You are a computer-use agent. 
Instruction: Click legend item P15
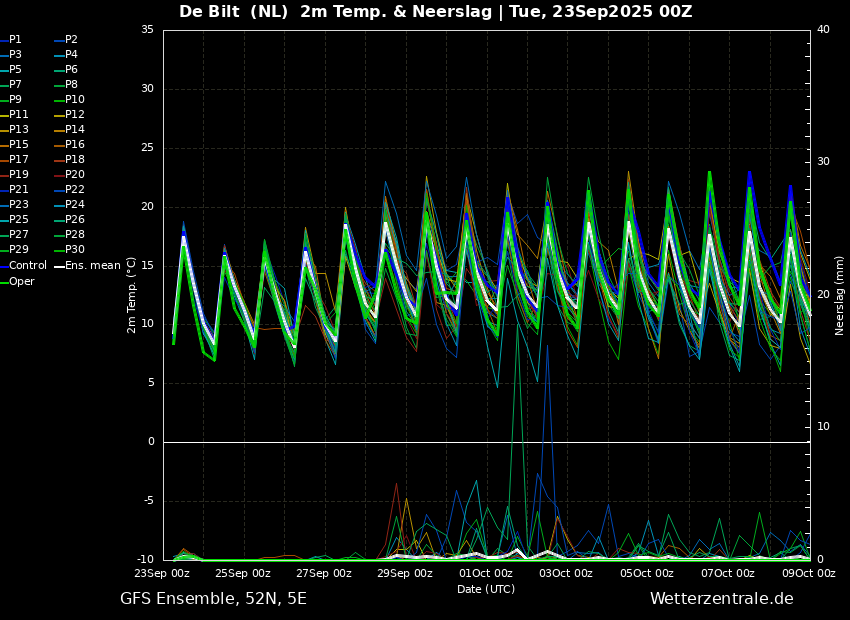pyautogui.click(x=18, y=145)
